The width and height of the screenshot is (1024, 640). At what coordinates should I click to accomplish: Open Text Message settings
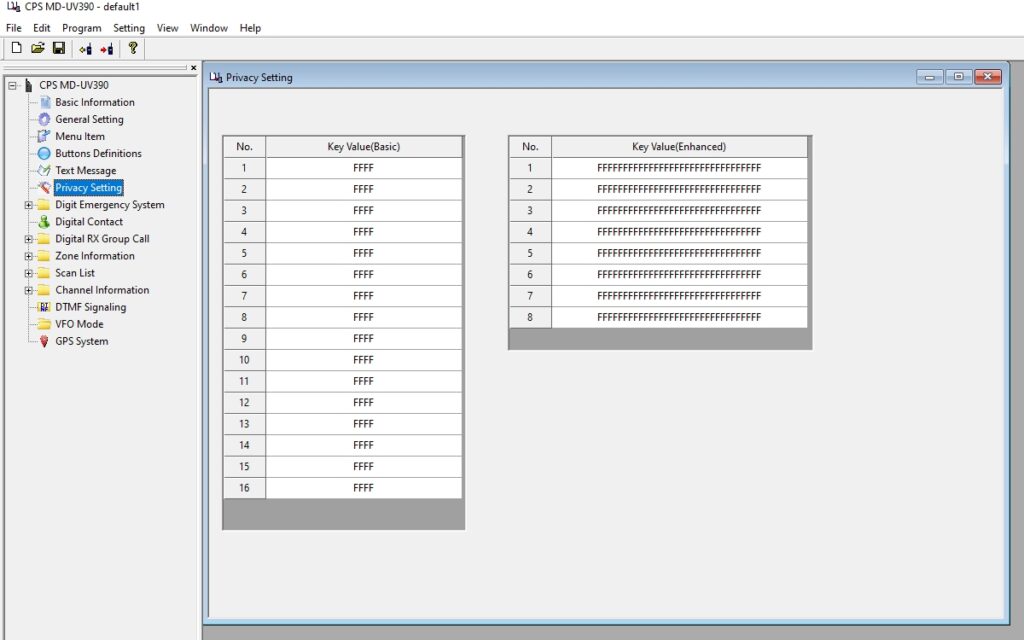(x=84, y=170)
